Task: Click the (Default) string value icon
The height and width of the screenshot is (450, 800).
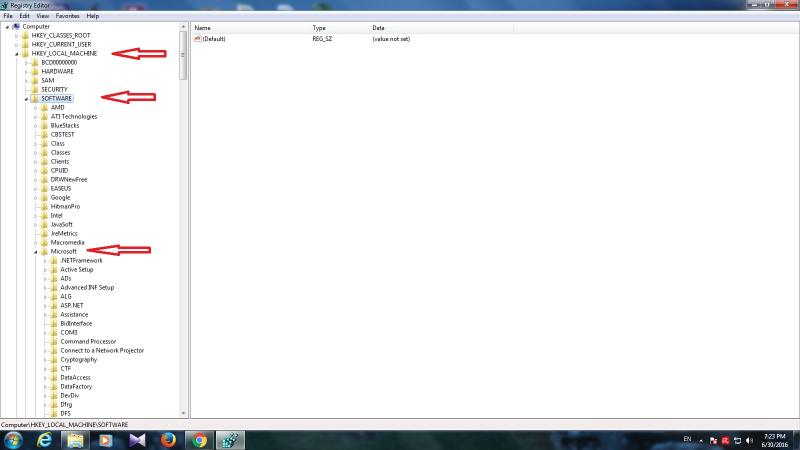Action: [x=197, y=39]
